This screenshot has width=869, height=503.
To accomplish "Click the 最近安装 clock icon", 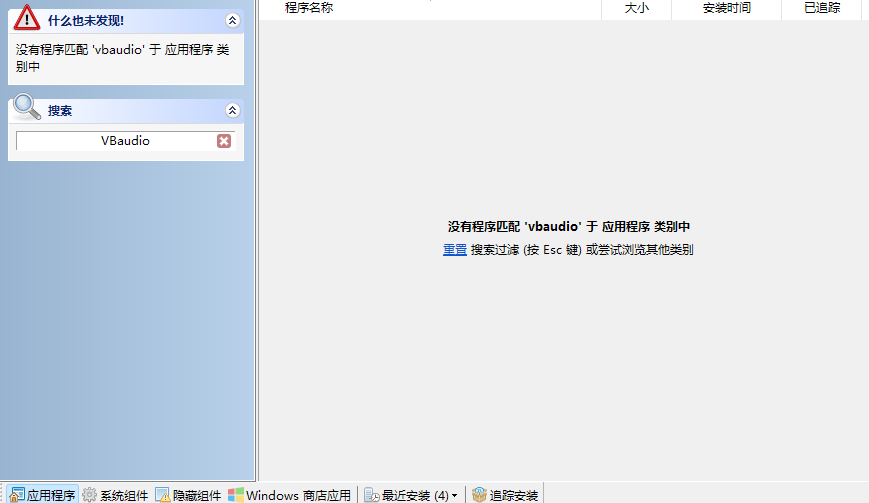I will [372, 495].
